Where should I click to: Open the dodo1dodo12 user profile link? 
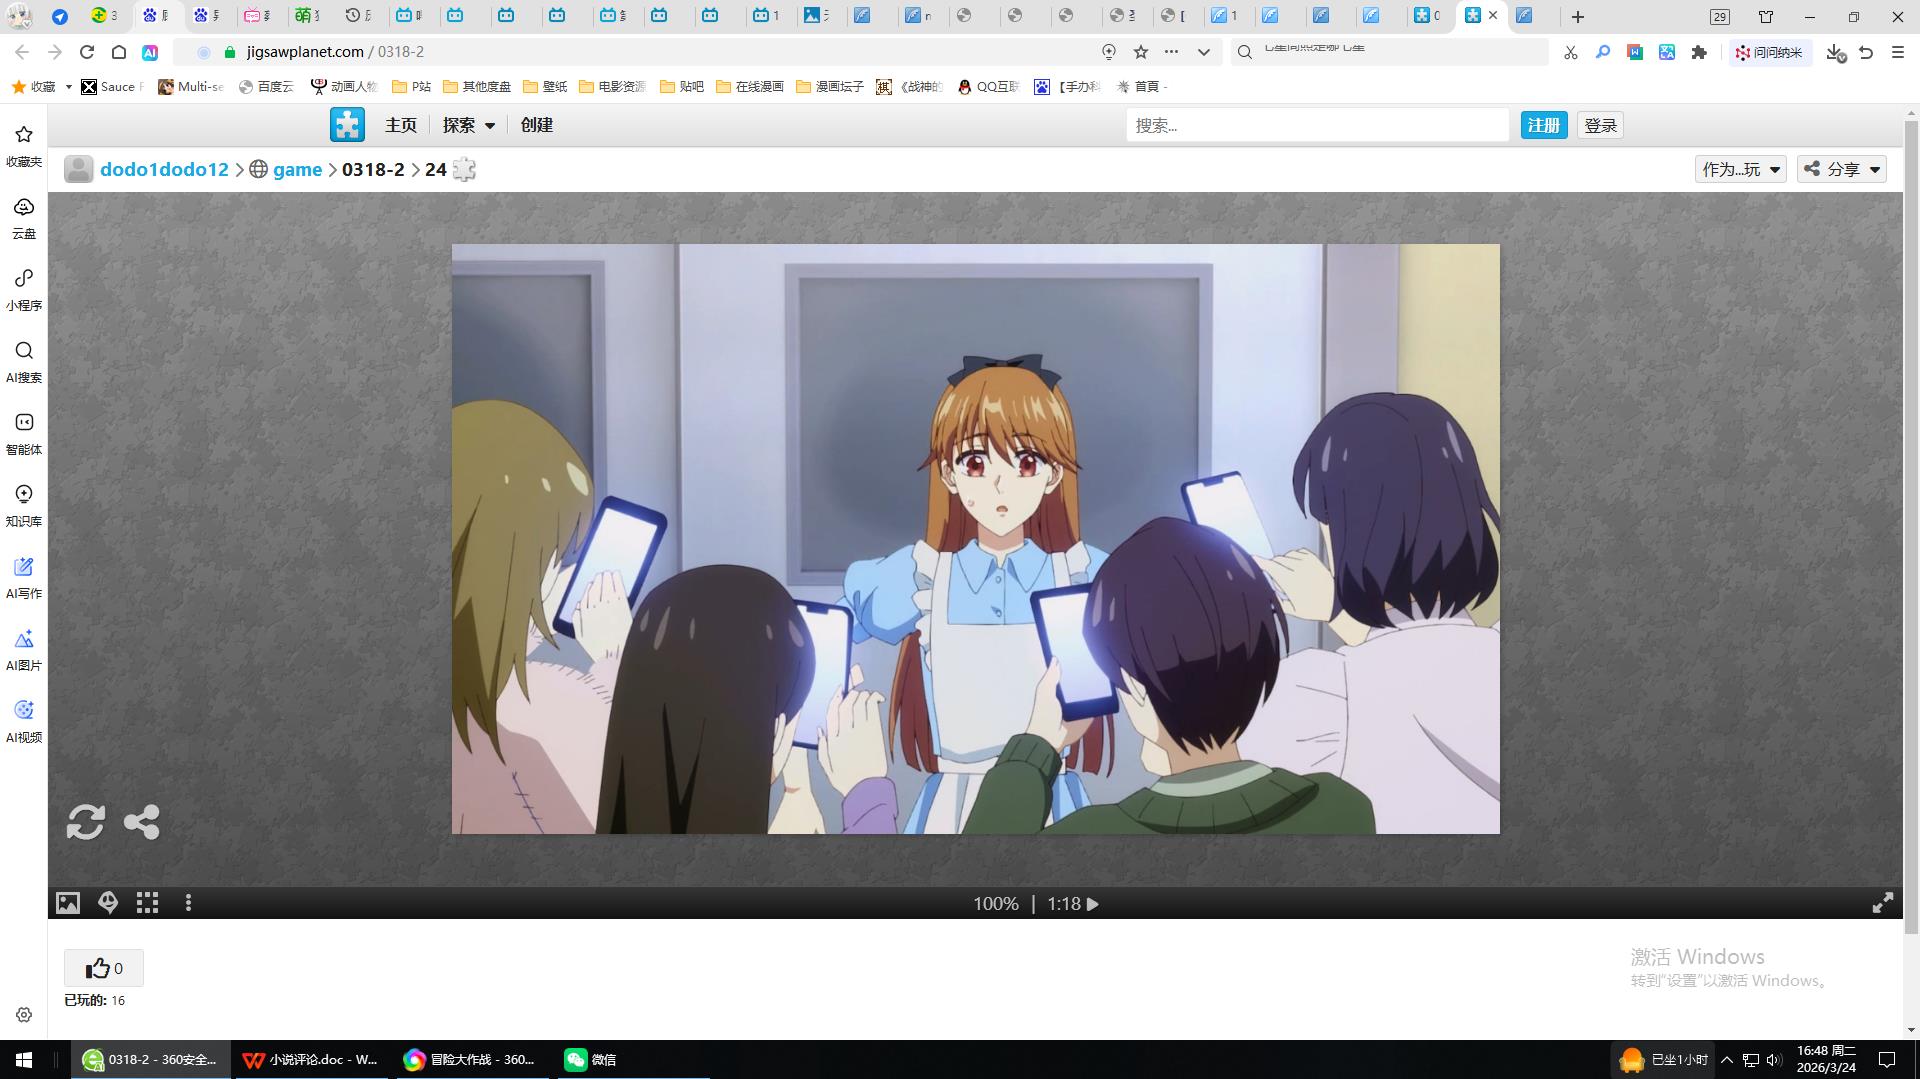point(164,169)
